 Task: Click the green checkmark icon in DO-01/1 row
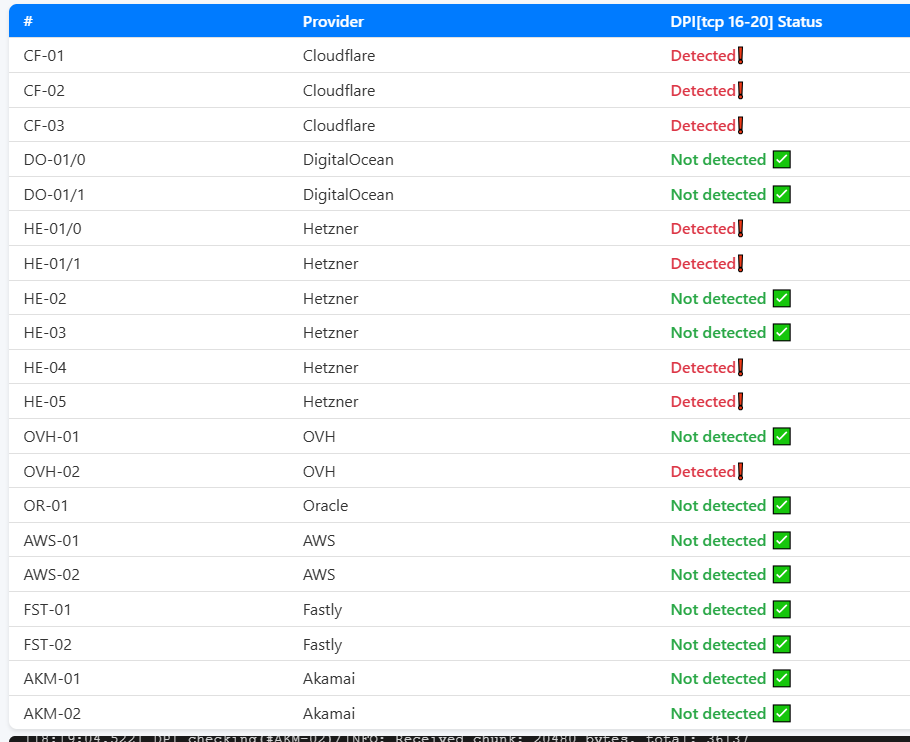782,194
